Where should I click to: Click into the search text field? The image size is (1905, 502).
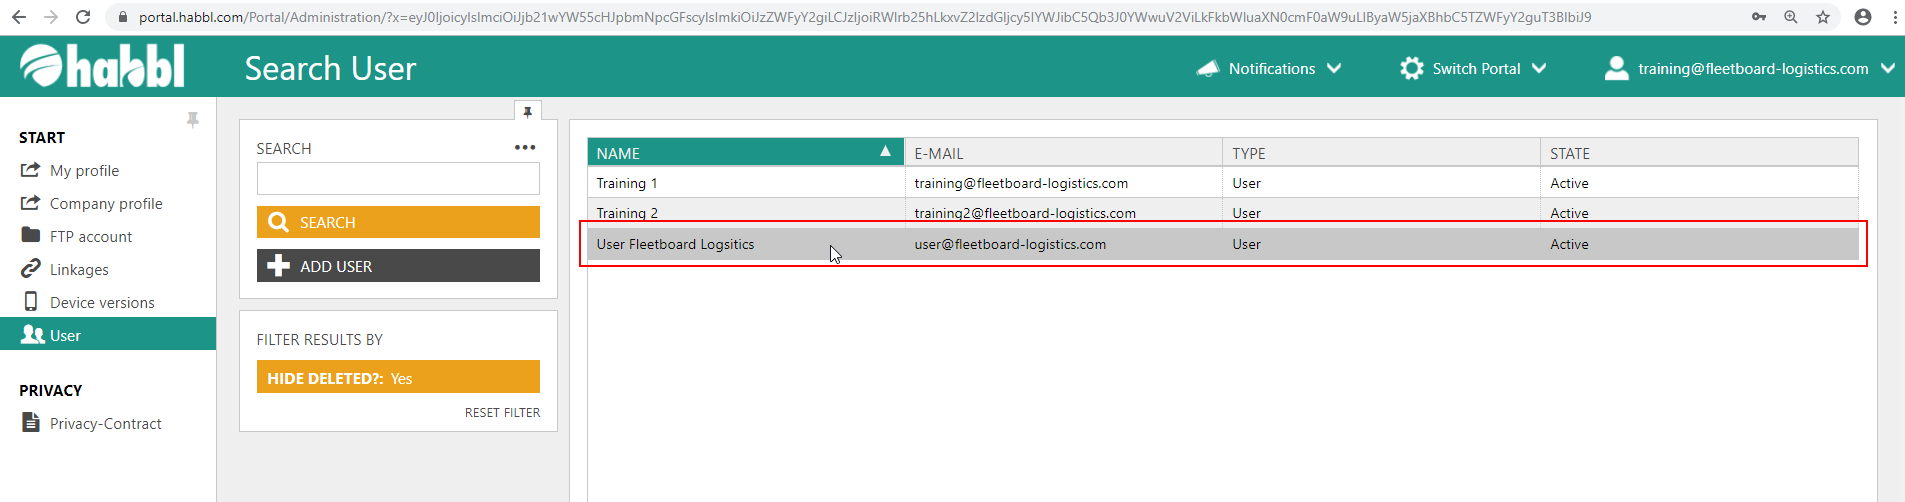coord(398,179)
